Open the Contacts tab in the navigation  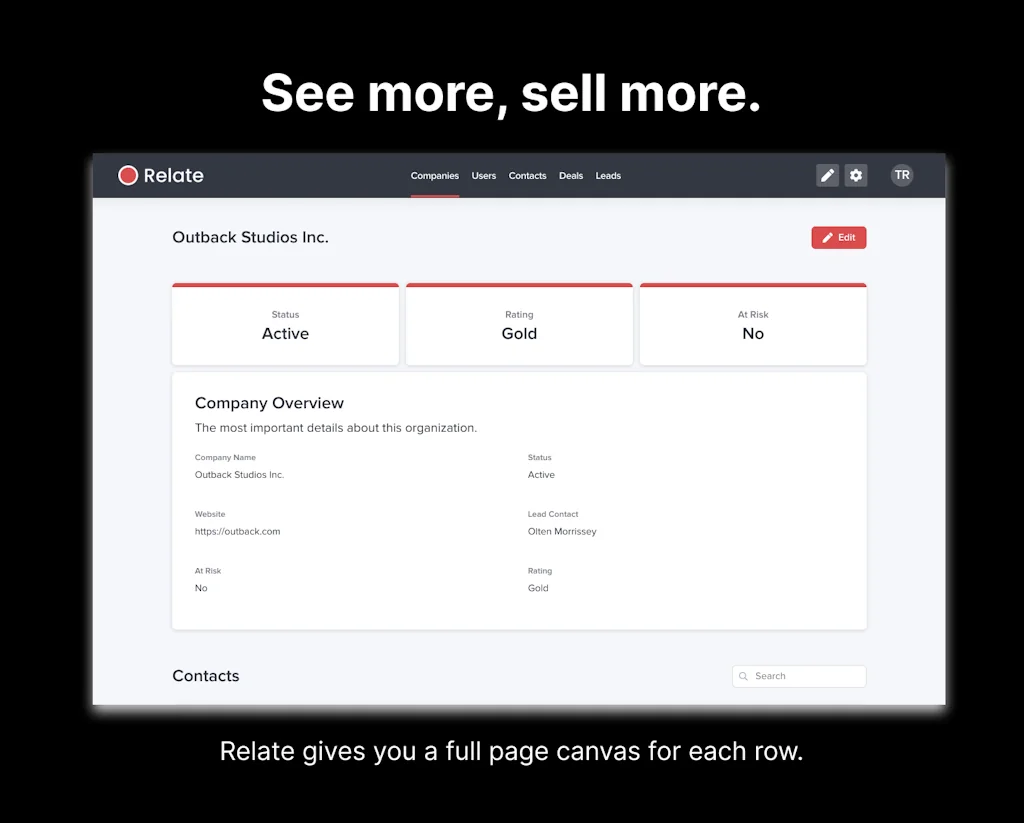[x=527, y=176]
